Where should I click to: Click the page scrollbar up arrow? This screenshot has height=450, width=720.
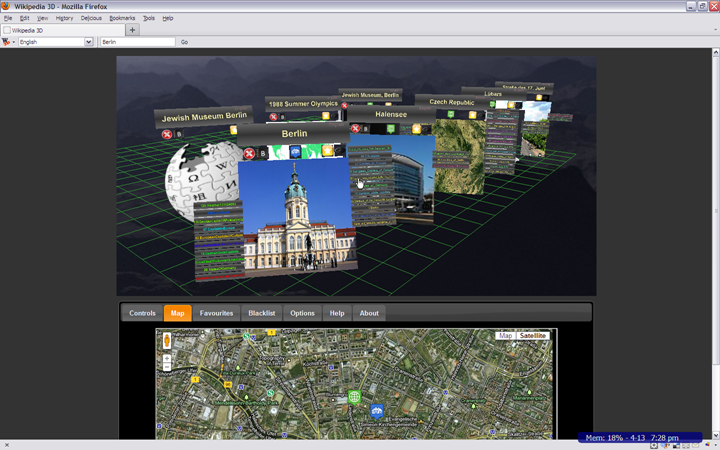716,52
